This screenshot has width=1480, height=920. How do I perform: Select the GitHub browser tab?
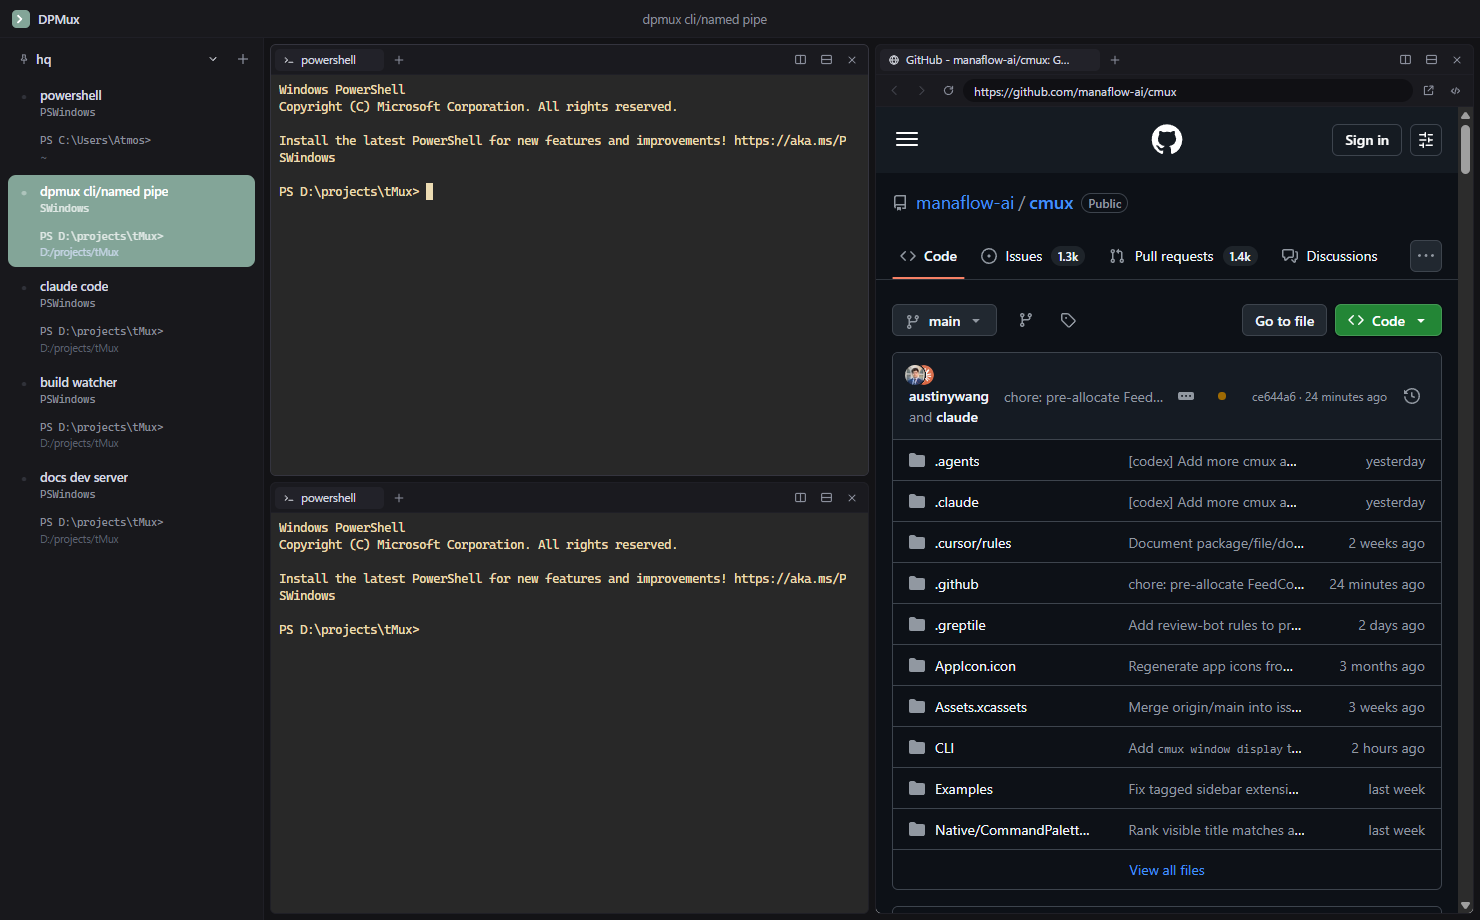pos(989,60)
